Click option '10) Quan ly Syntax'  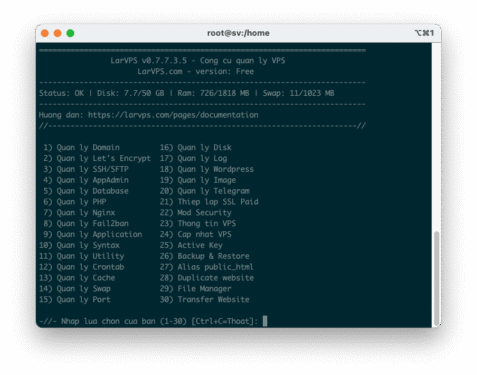[x=79, y=245]
